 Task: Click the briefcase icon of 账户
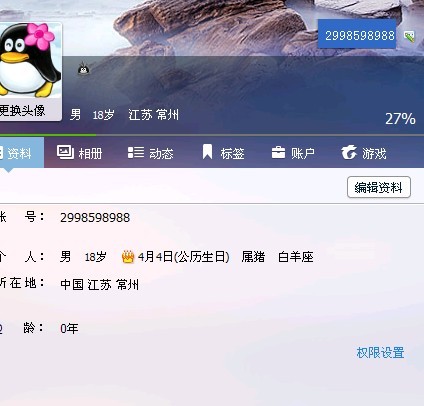click(278, 153)
